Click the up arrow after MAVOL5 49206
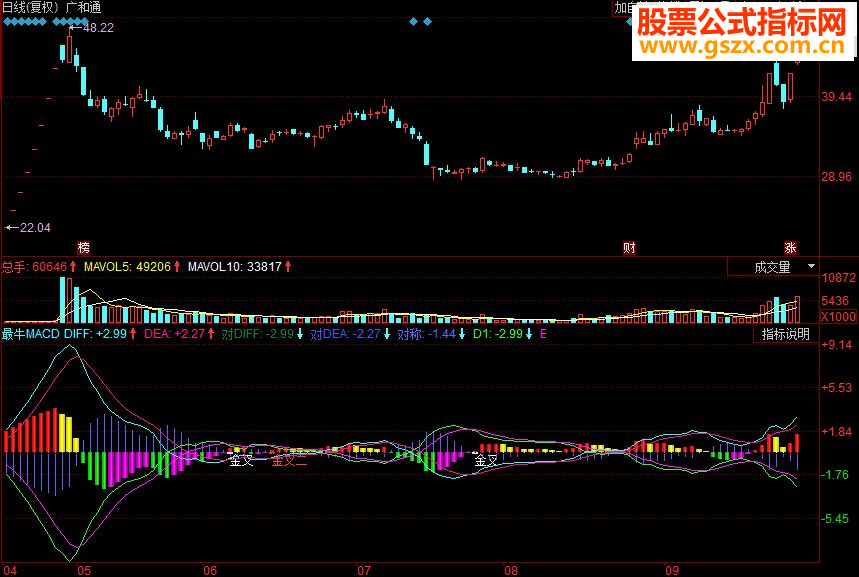This screenshot has height=577, width=859. [177, 267]
